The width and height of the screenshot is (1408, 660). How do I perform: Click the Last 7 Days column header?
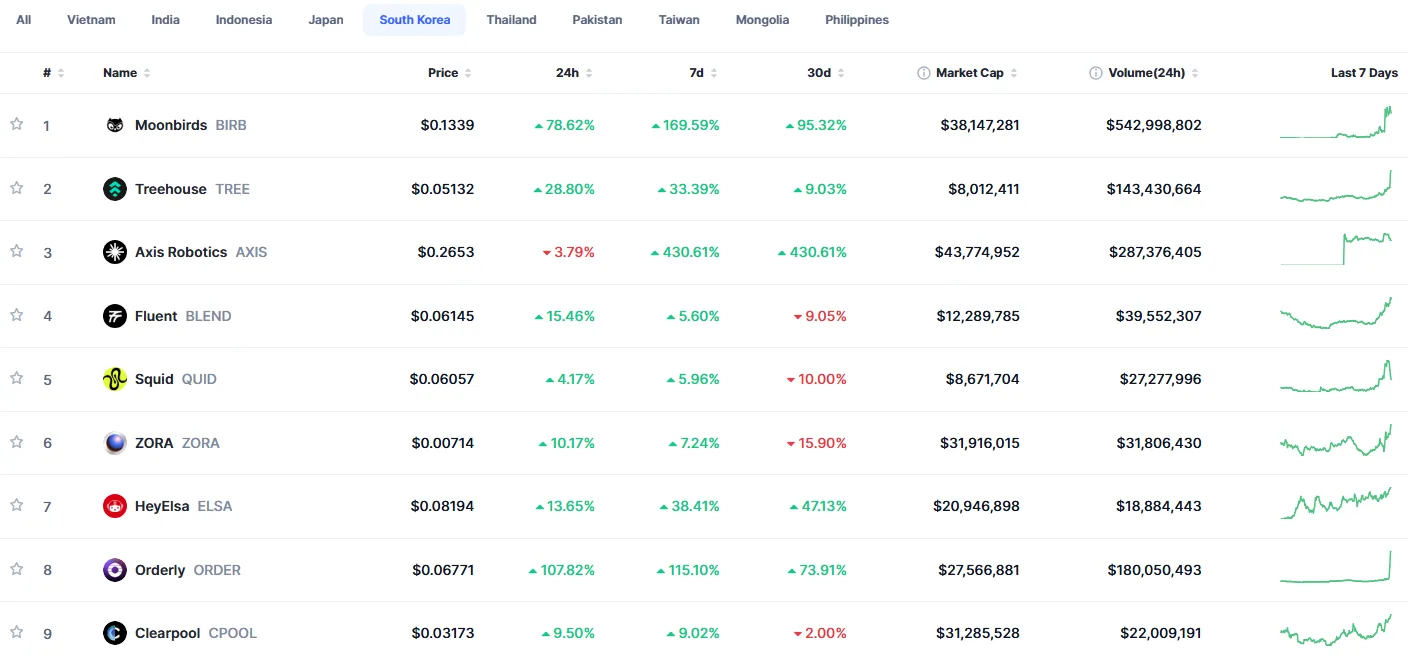pyautogui.click(x=1364, y=73)
